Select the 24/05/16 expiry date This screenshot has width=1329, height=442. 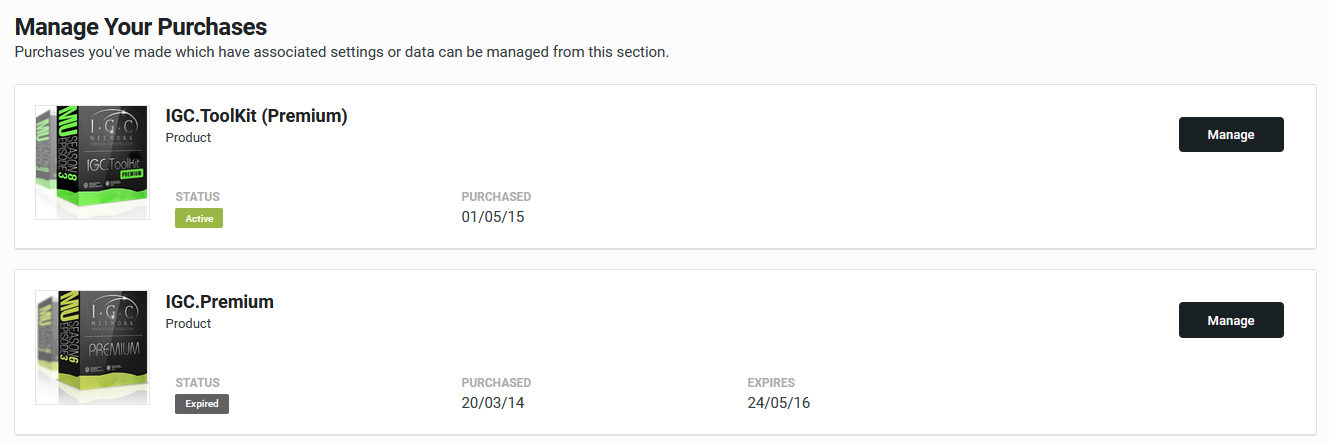pyautogui.click(x=779, y=403)
